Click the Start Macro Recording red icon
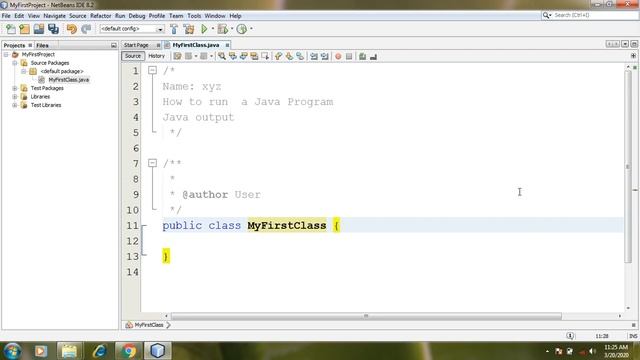 coord(338,56)
